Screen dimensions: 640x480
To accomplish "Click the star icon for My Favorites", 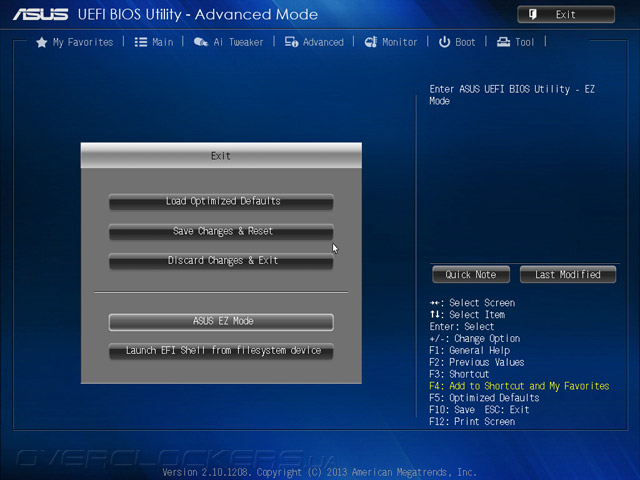I will click(41, 42).
